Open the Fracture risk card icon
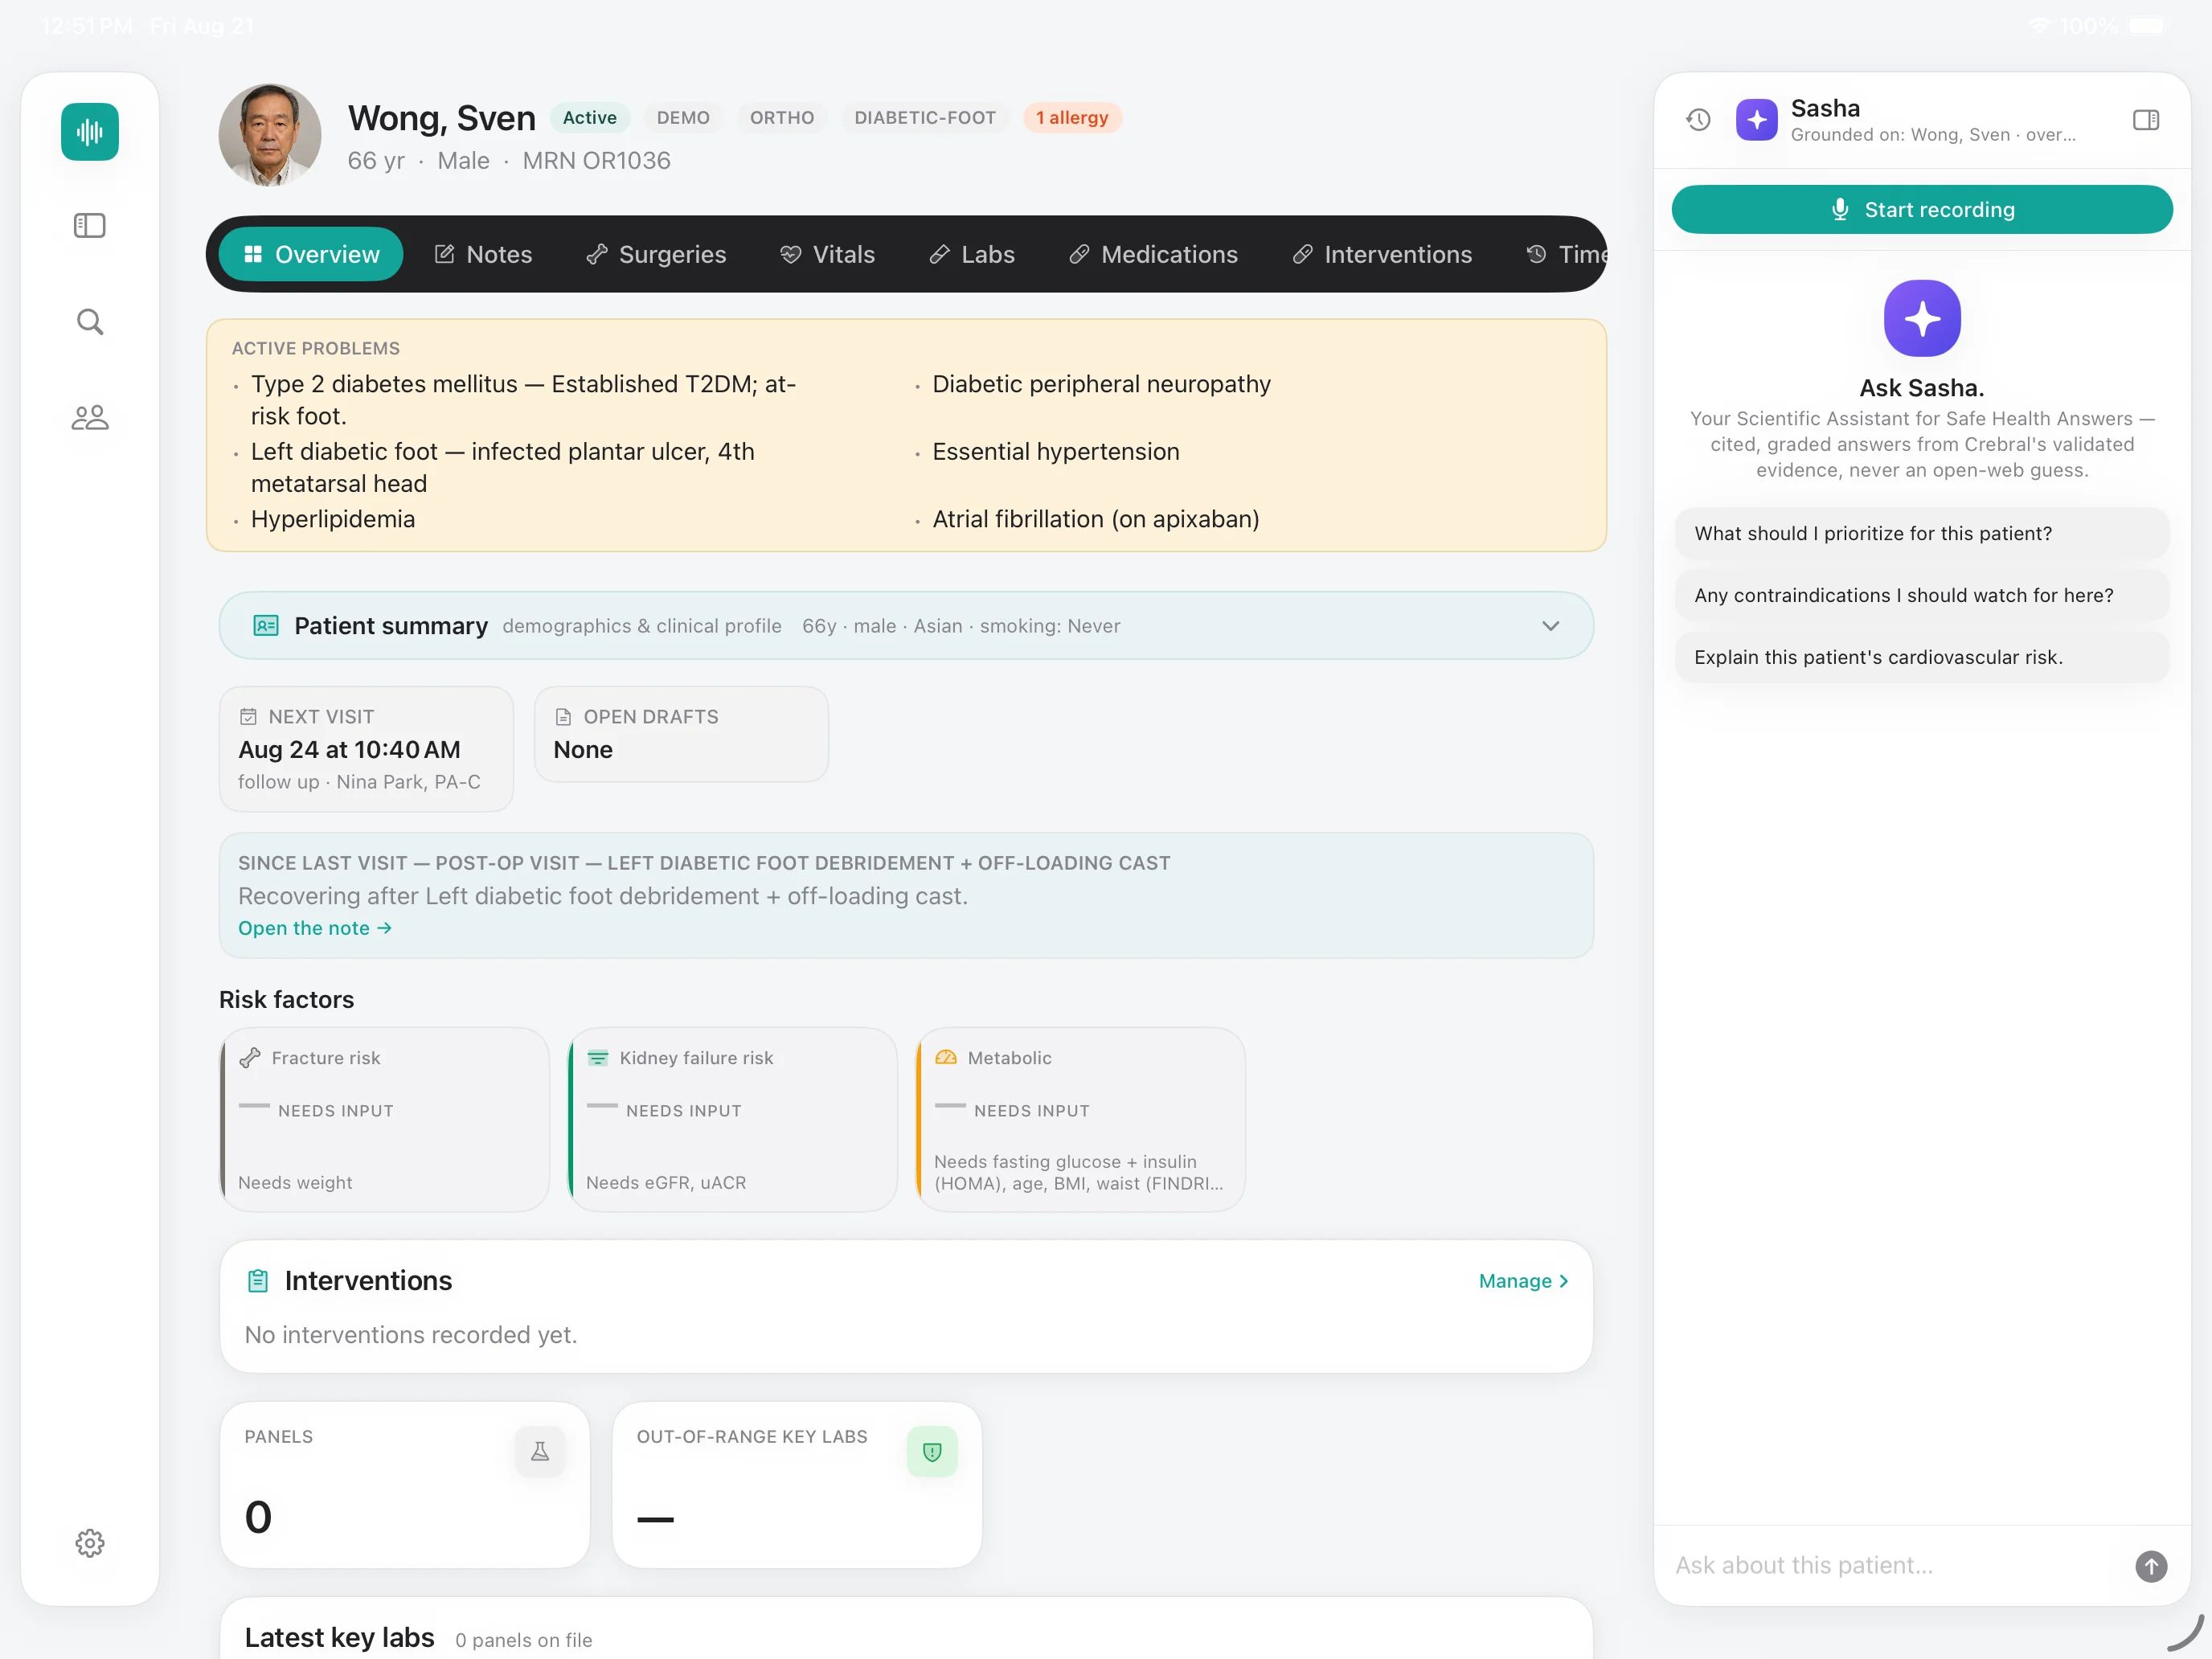This screenshot has height=1659, width=2212. [x=250, y=1058]
